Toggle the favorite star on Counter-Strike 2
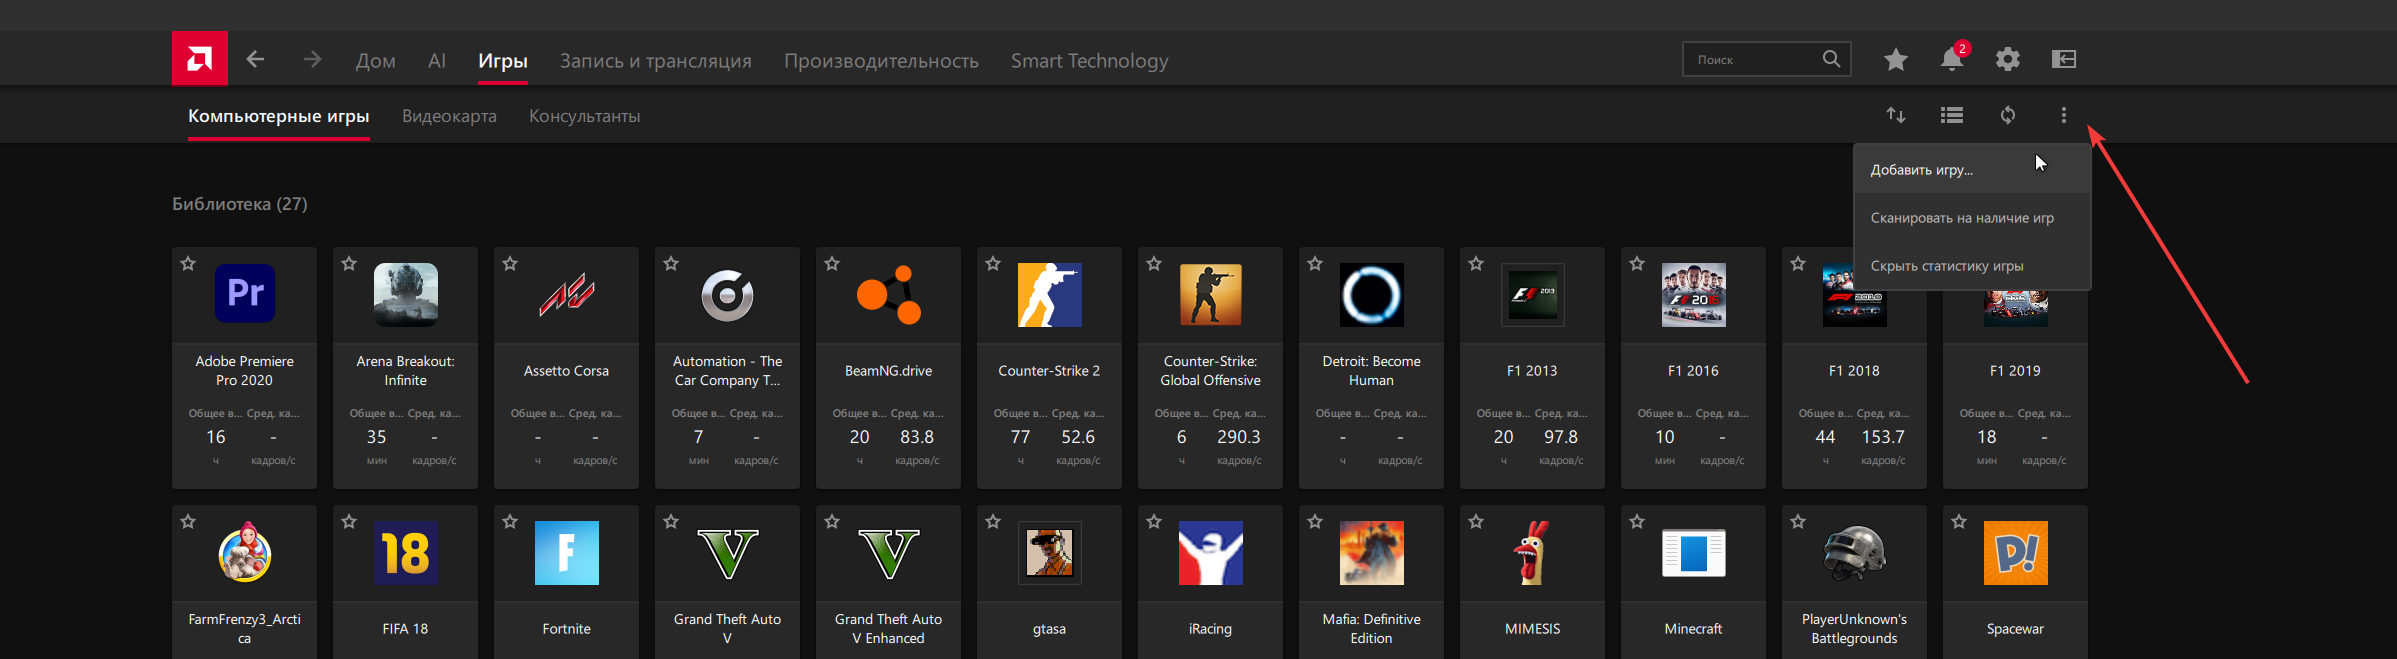 [993, 264]
